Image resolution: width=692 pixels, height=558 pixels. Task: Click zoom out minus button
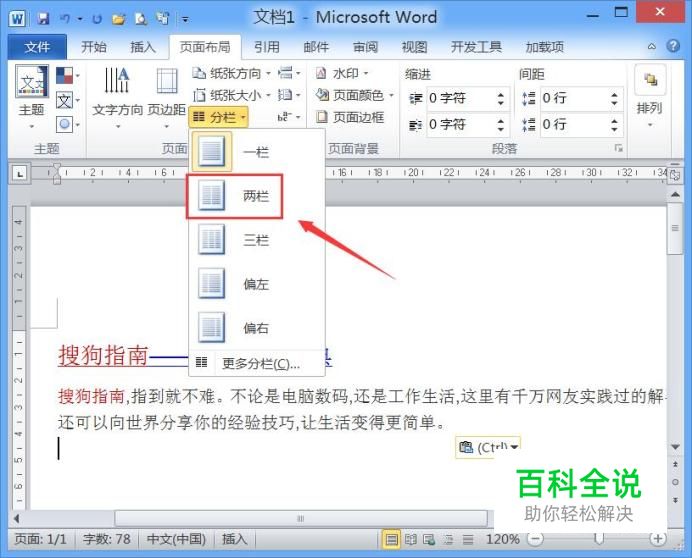[x=535, y=539]
